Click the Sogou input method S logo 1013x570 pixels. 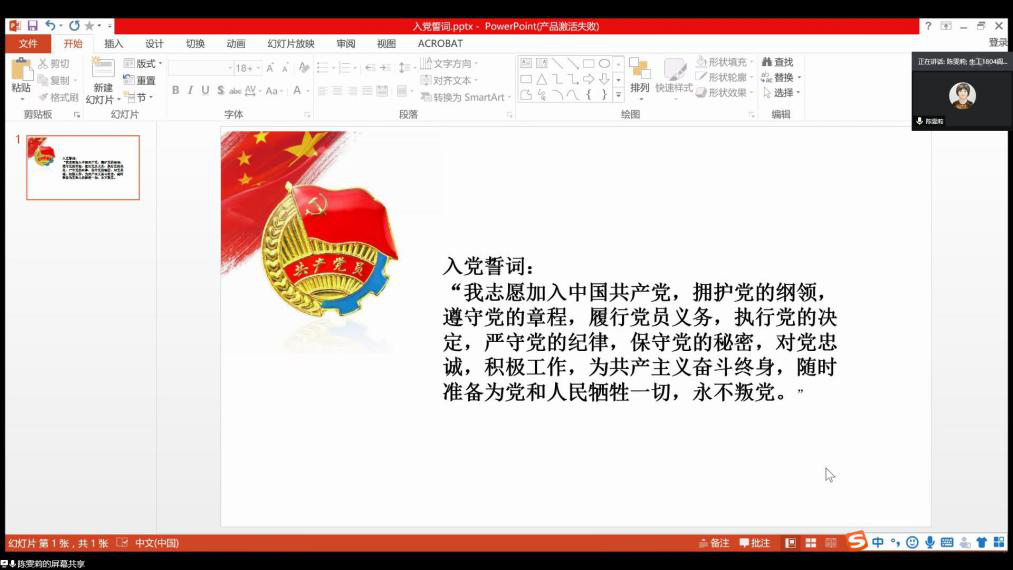[857, 540]
